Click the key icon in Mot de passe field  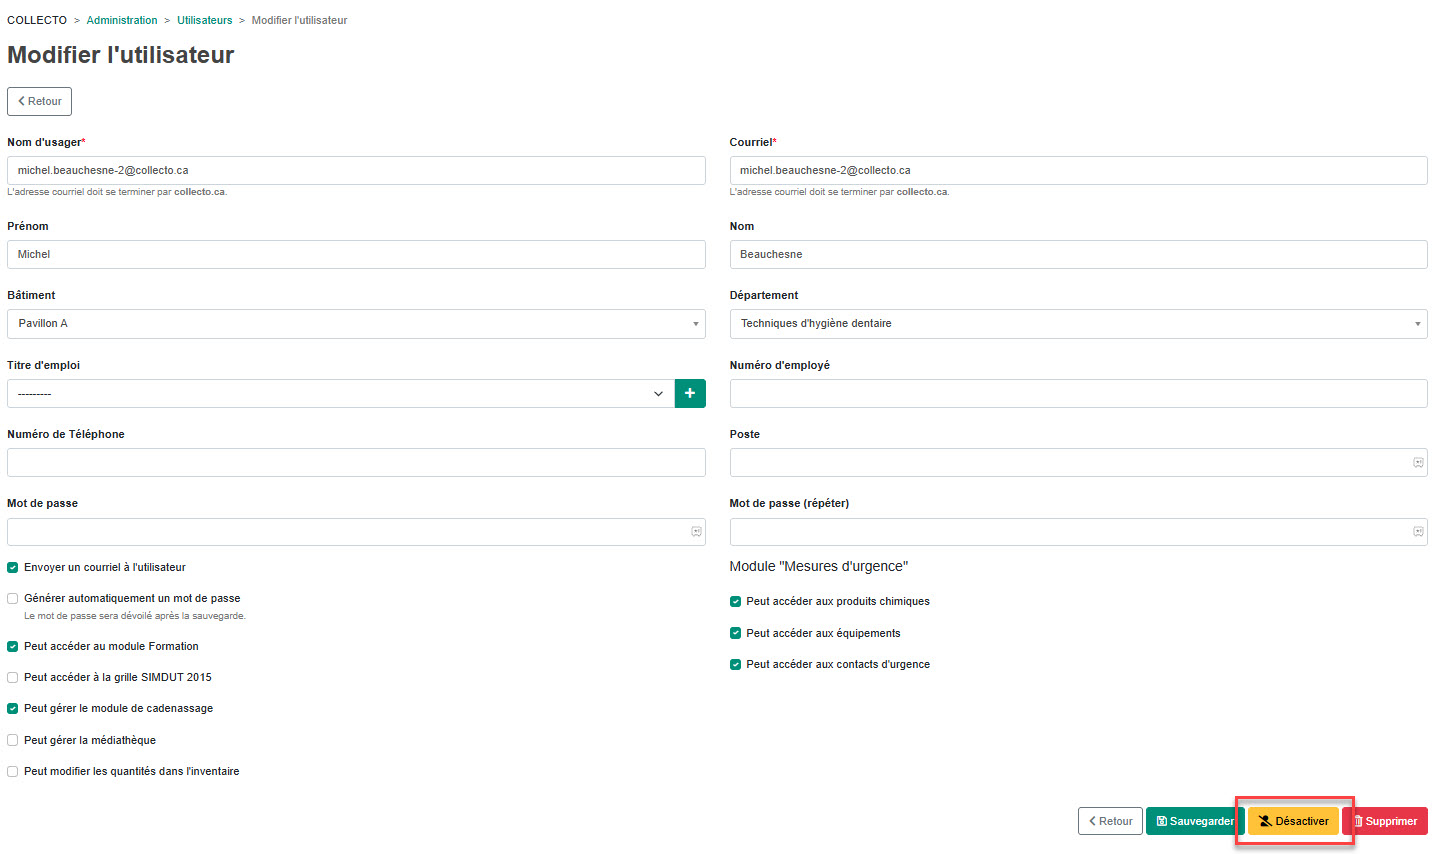click(696, 532)
